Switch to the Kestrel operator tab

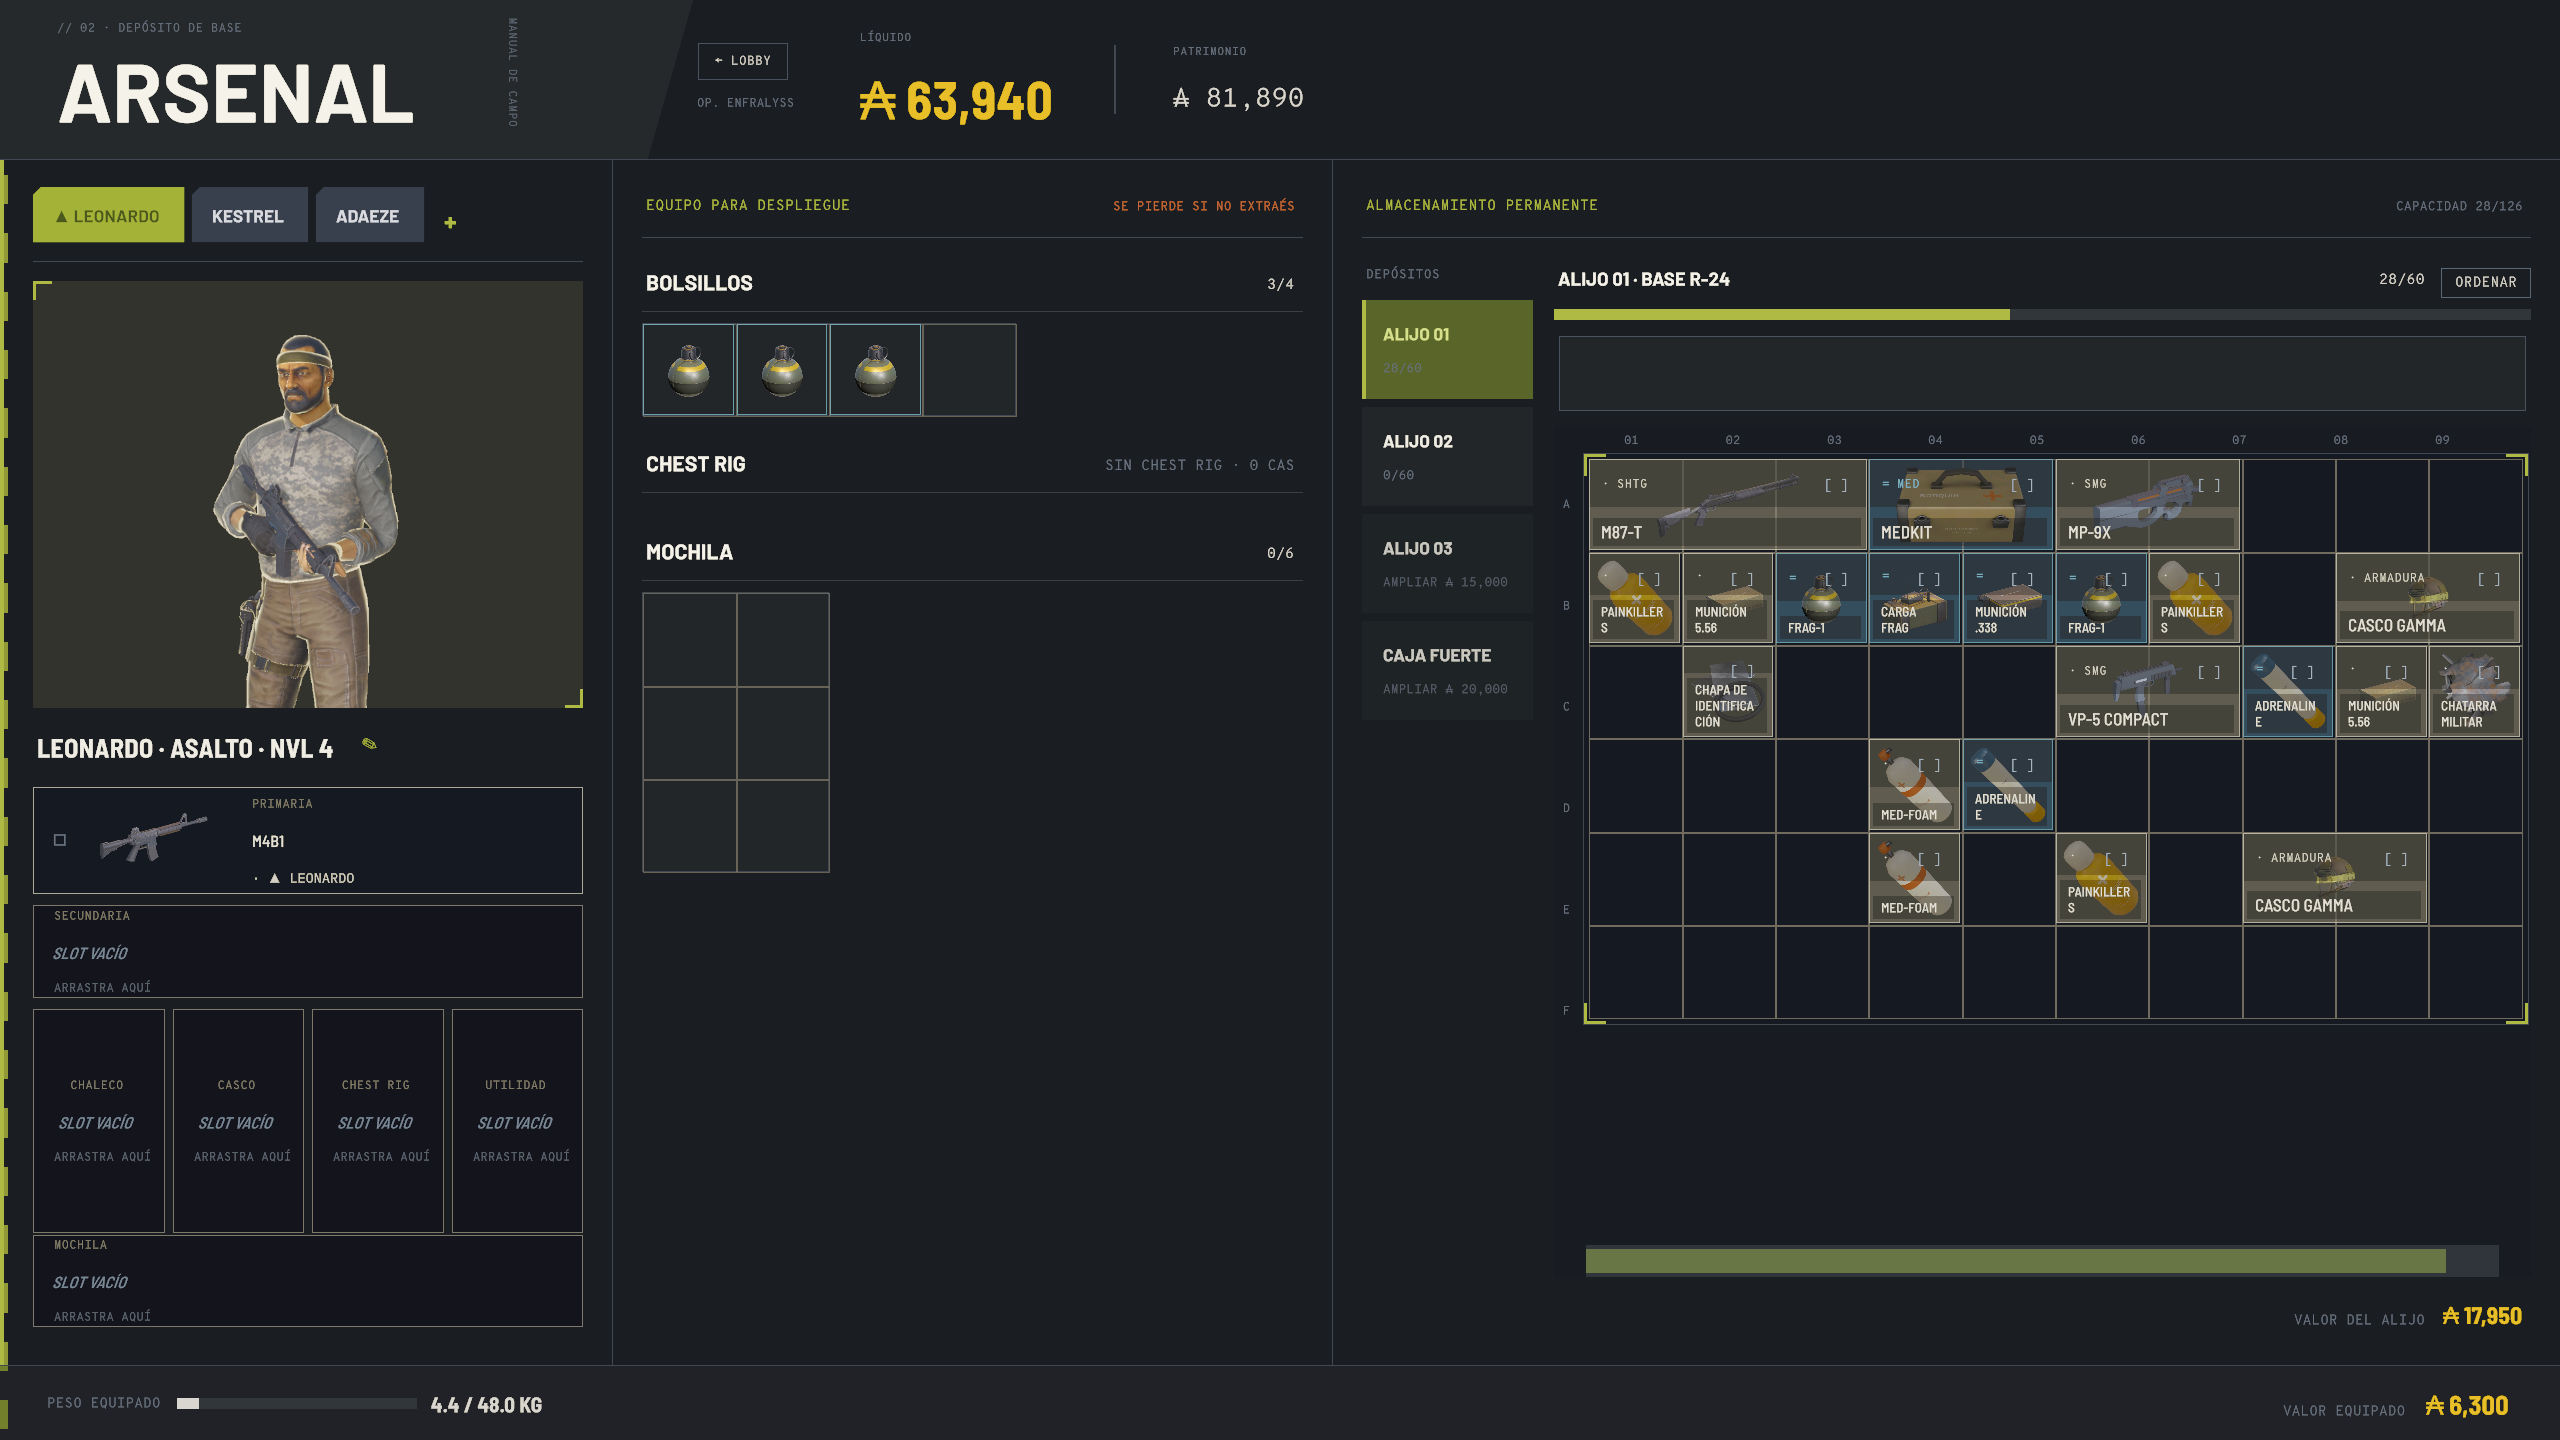point(249,215)
